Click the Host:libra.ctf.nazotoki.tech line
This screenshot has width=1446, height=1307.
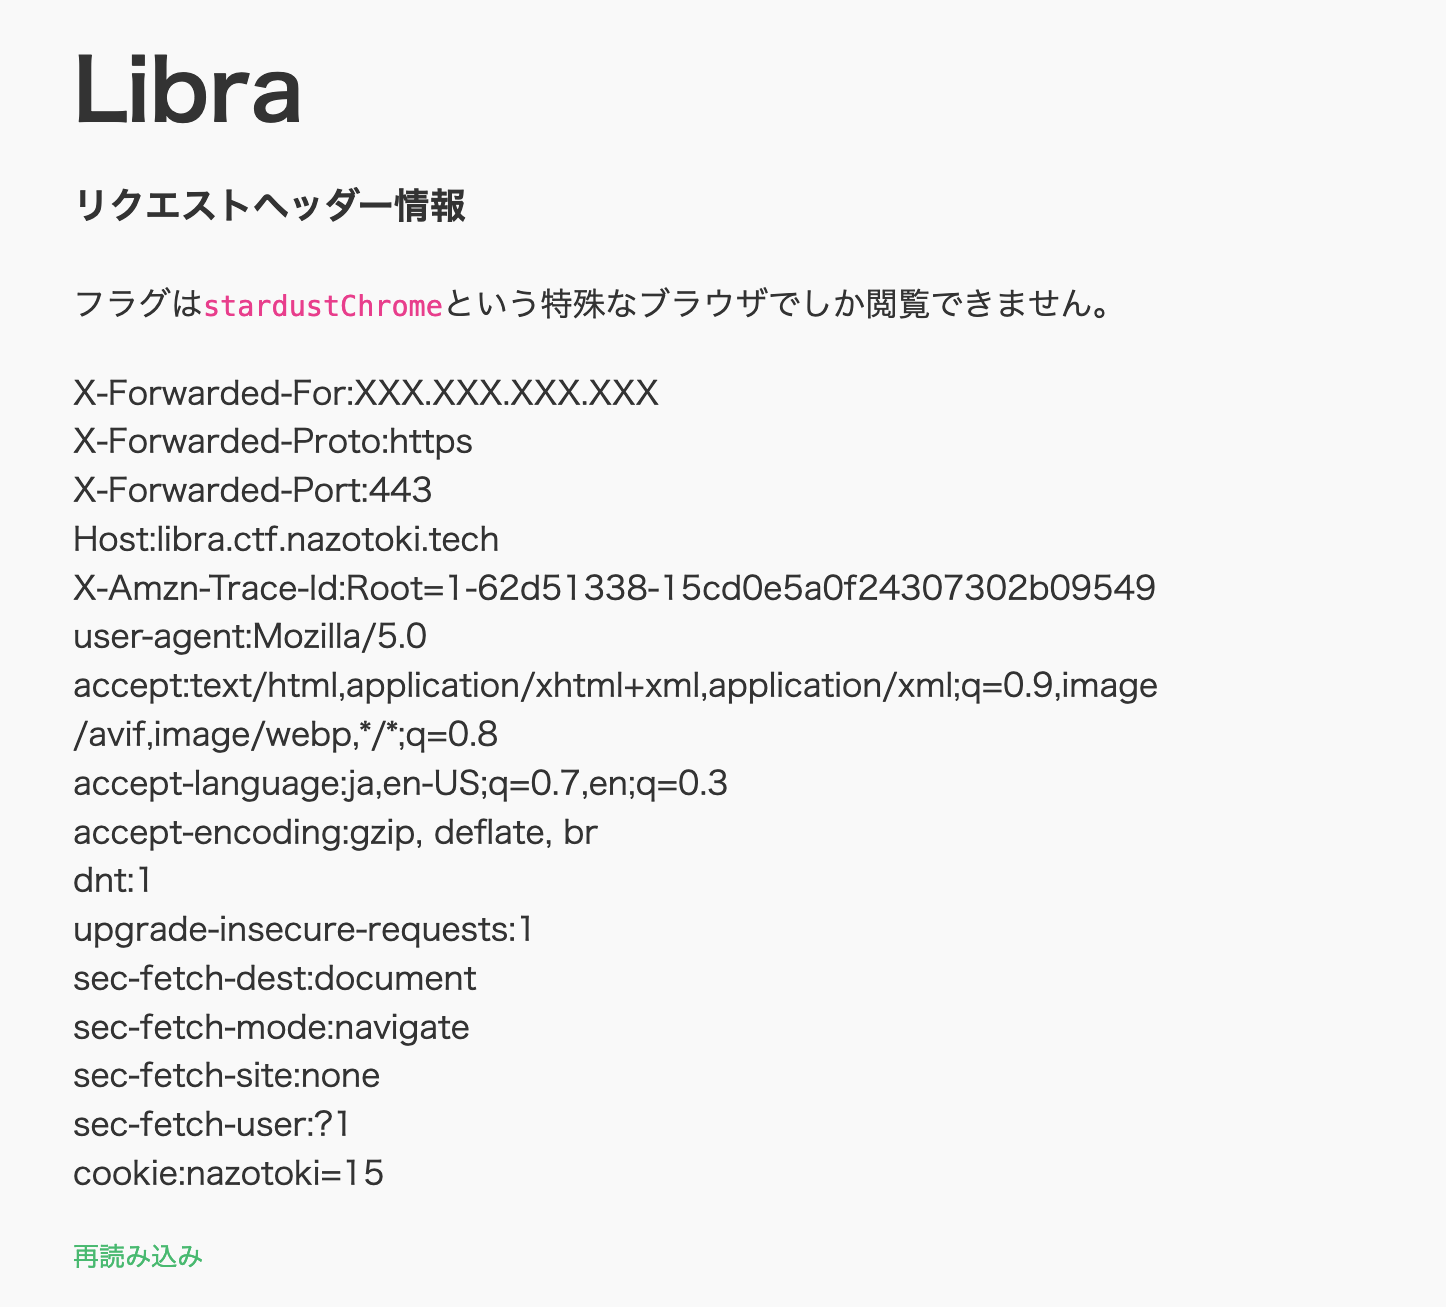click(286, 539)
